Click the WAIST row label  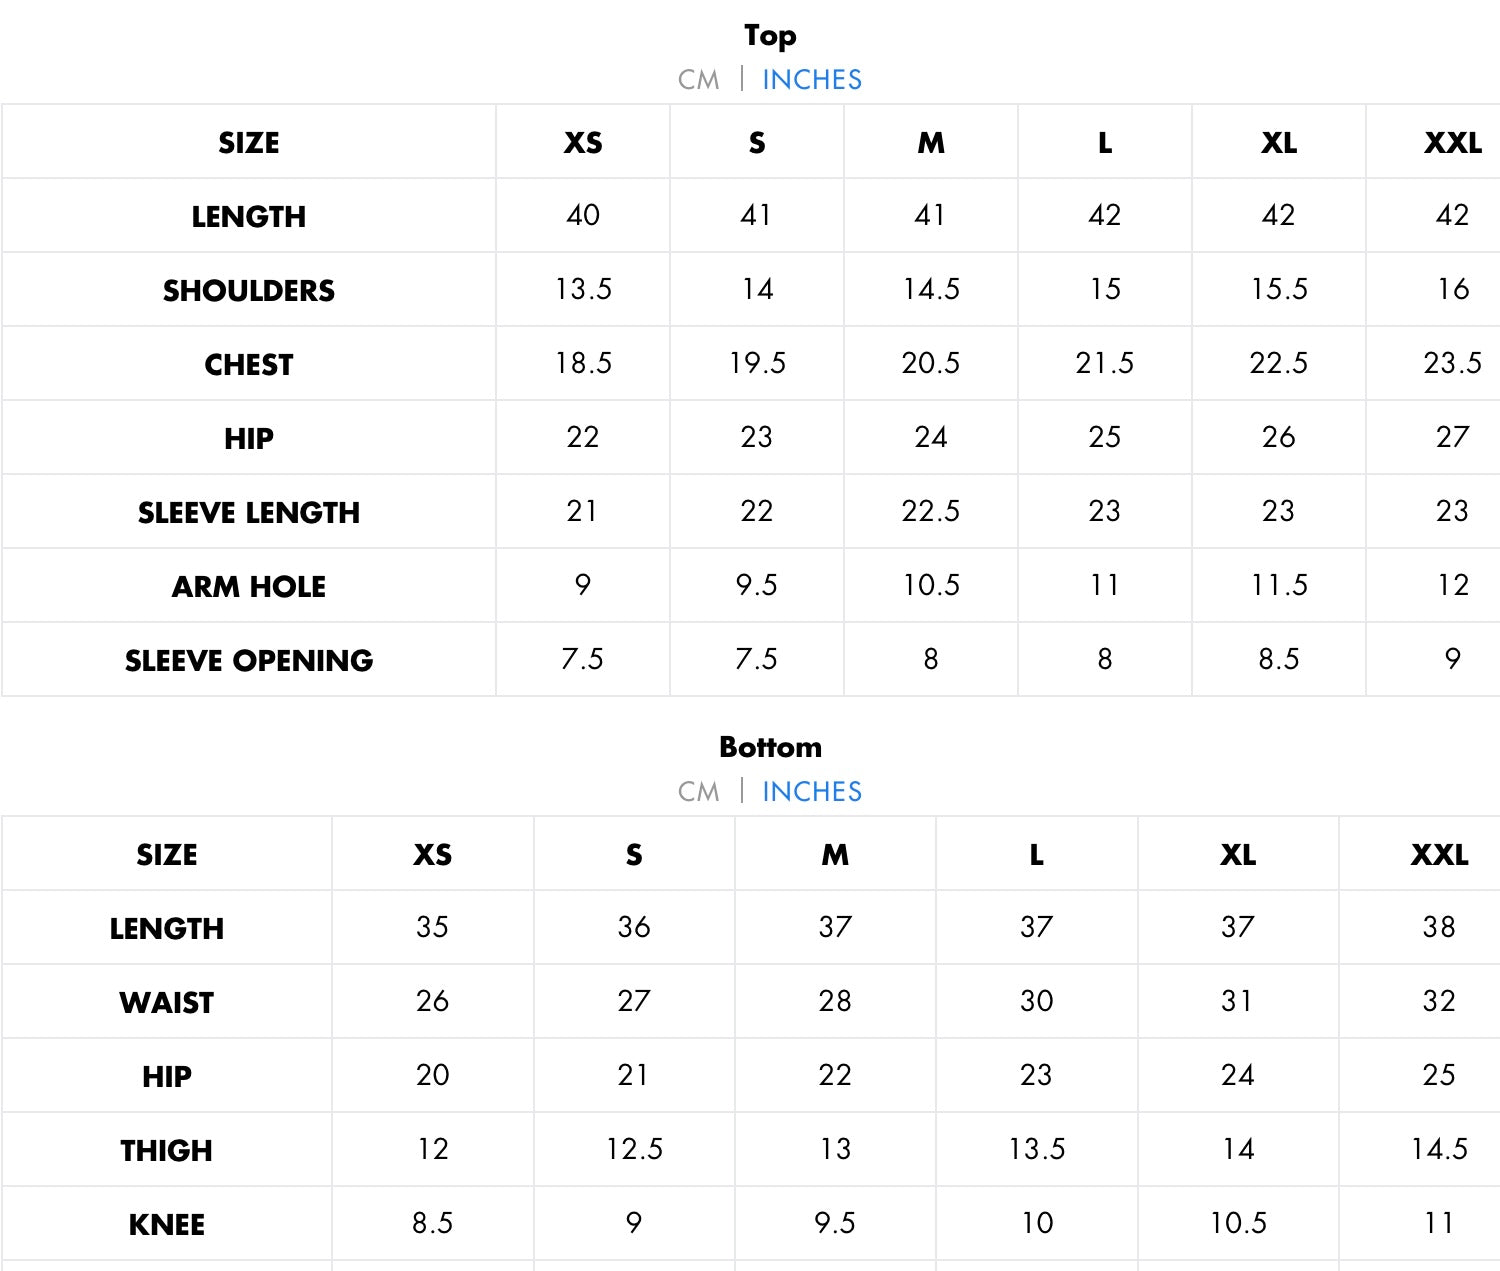point(167,1003)
